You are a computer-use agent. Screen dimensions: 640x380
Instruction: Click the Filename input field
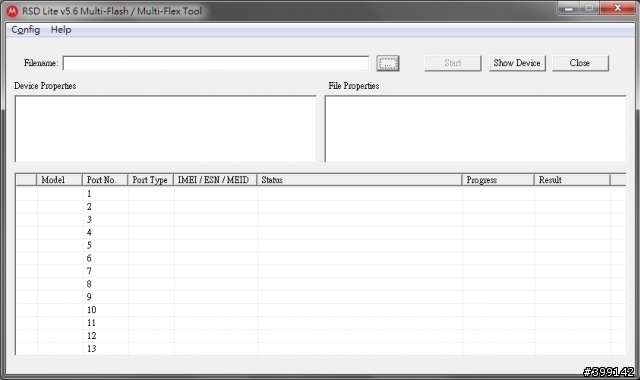tap(216, 63)
